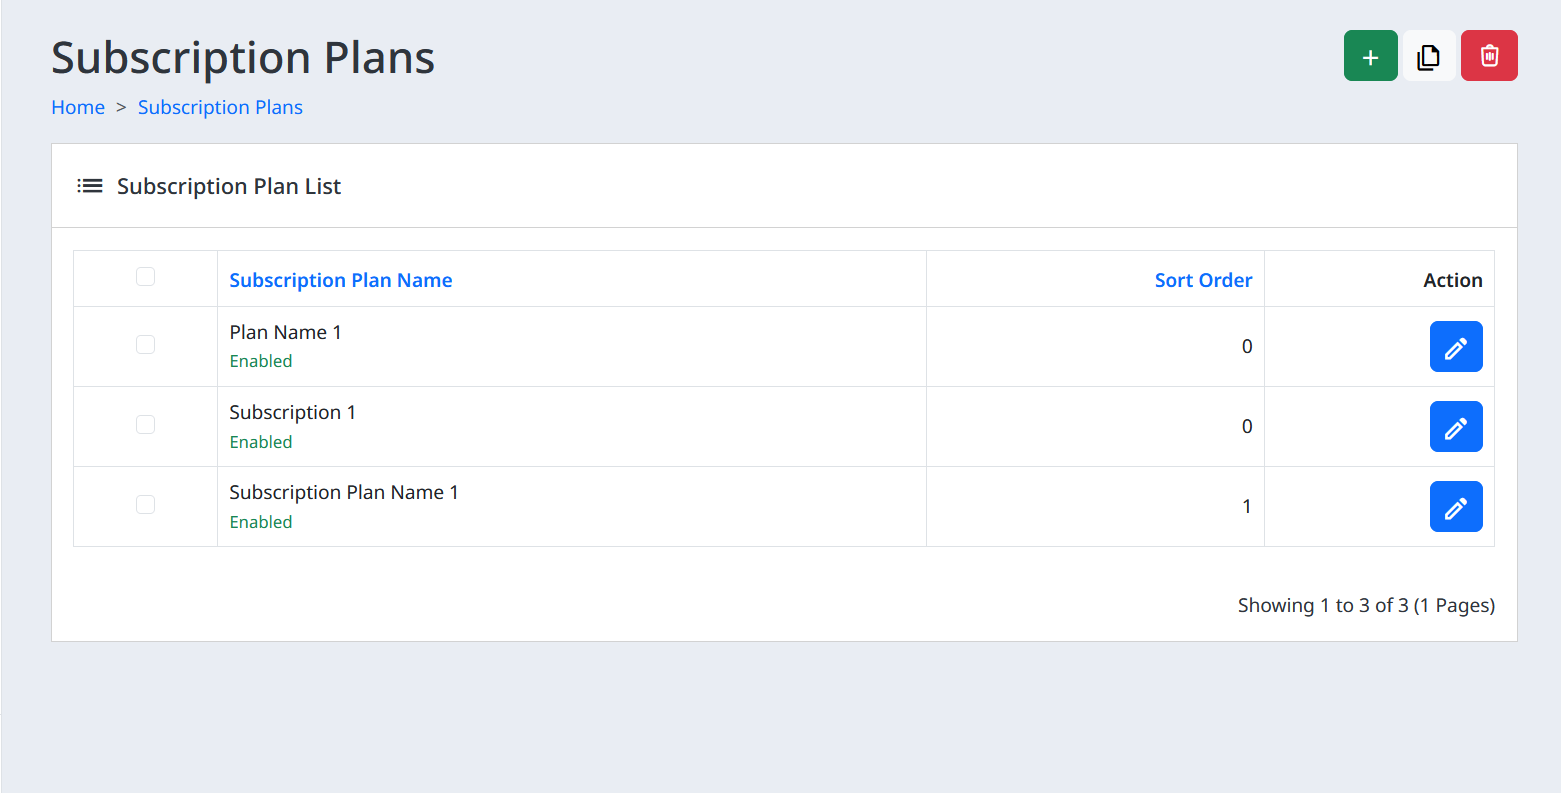Edit the Plan Name 1 row
1561x793 pixels.
(1455, 347)
